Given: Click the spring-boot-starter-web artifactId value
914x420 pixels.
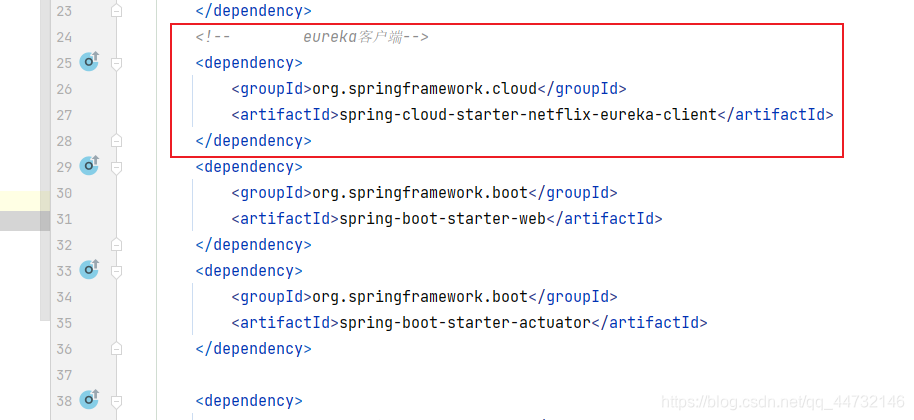Looking at the screenshot, I should 442,219.
